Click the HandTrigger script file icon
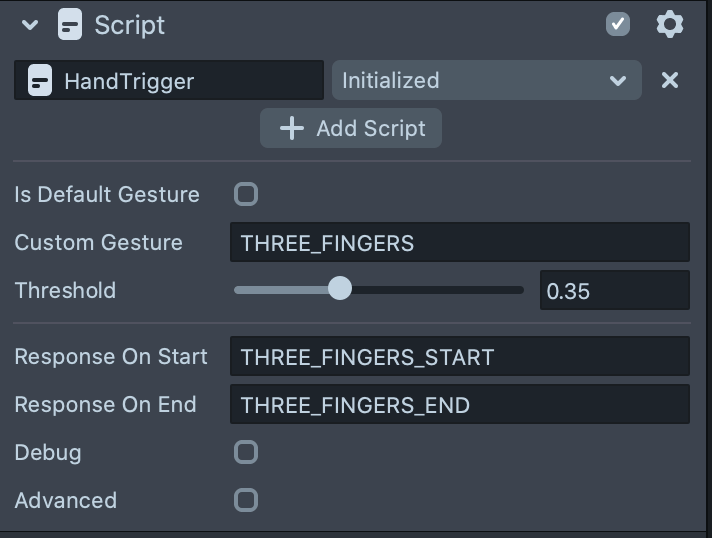Viewport: 712px width, 538px height. tap(40, 81)
